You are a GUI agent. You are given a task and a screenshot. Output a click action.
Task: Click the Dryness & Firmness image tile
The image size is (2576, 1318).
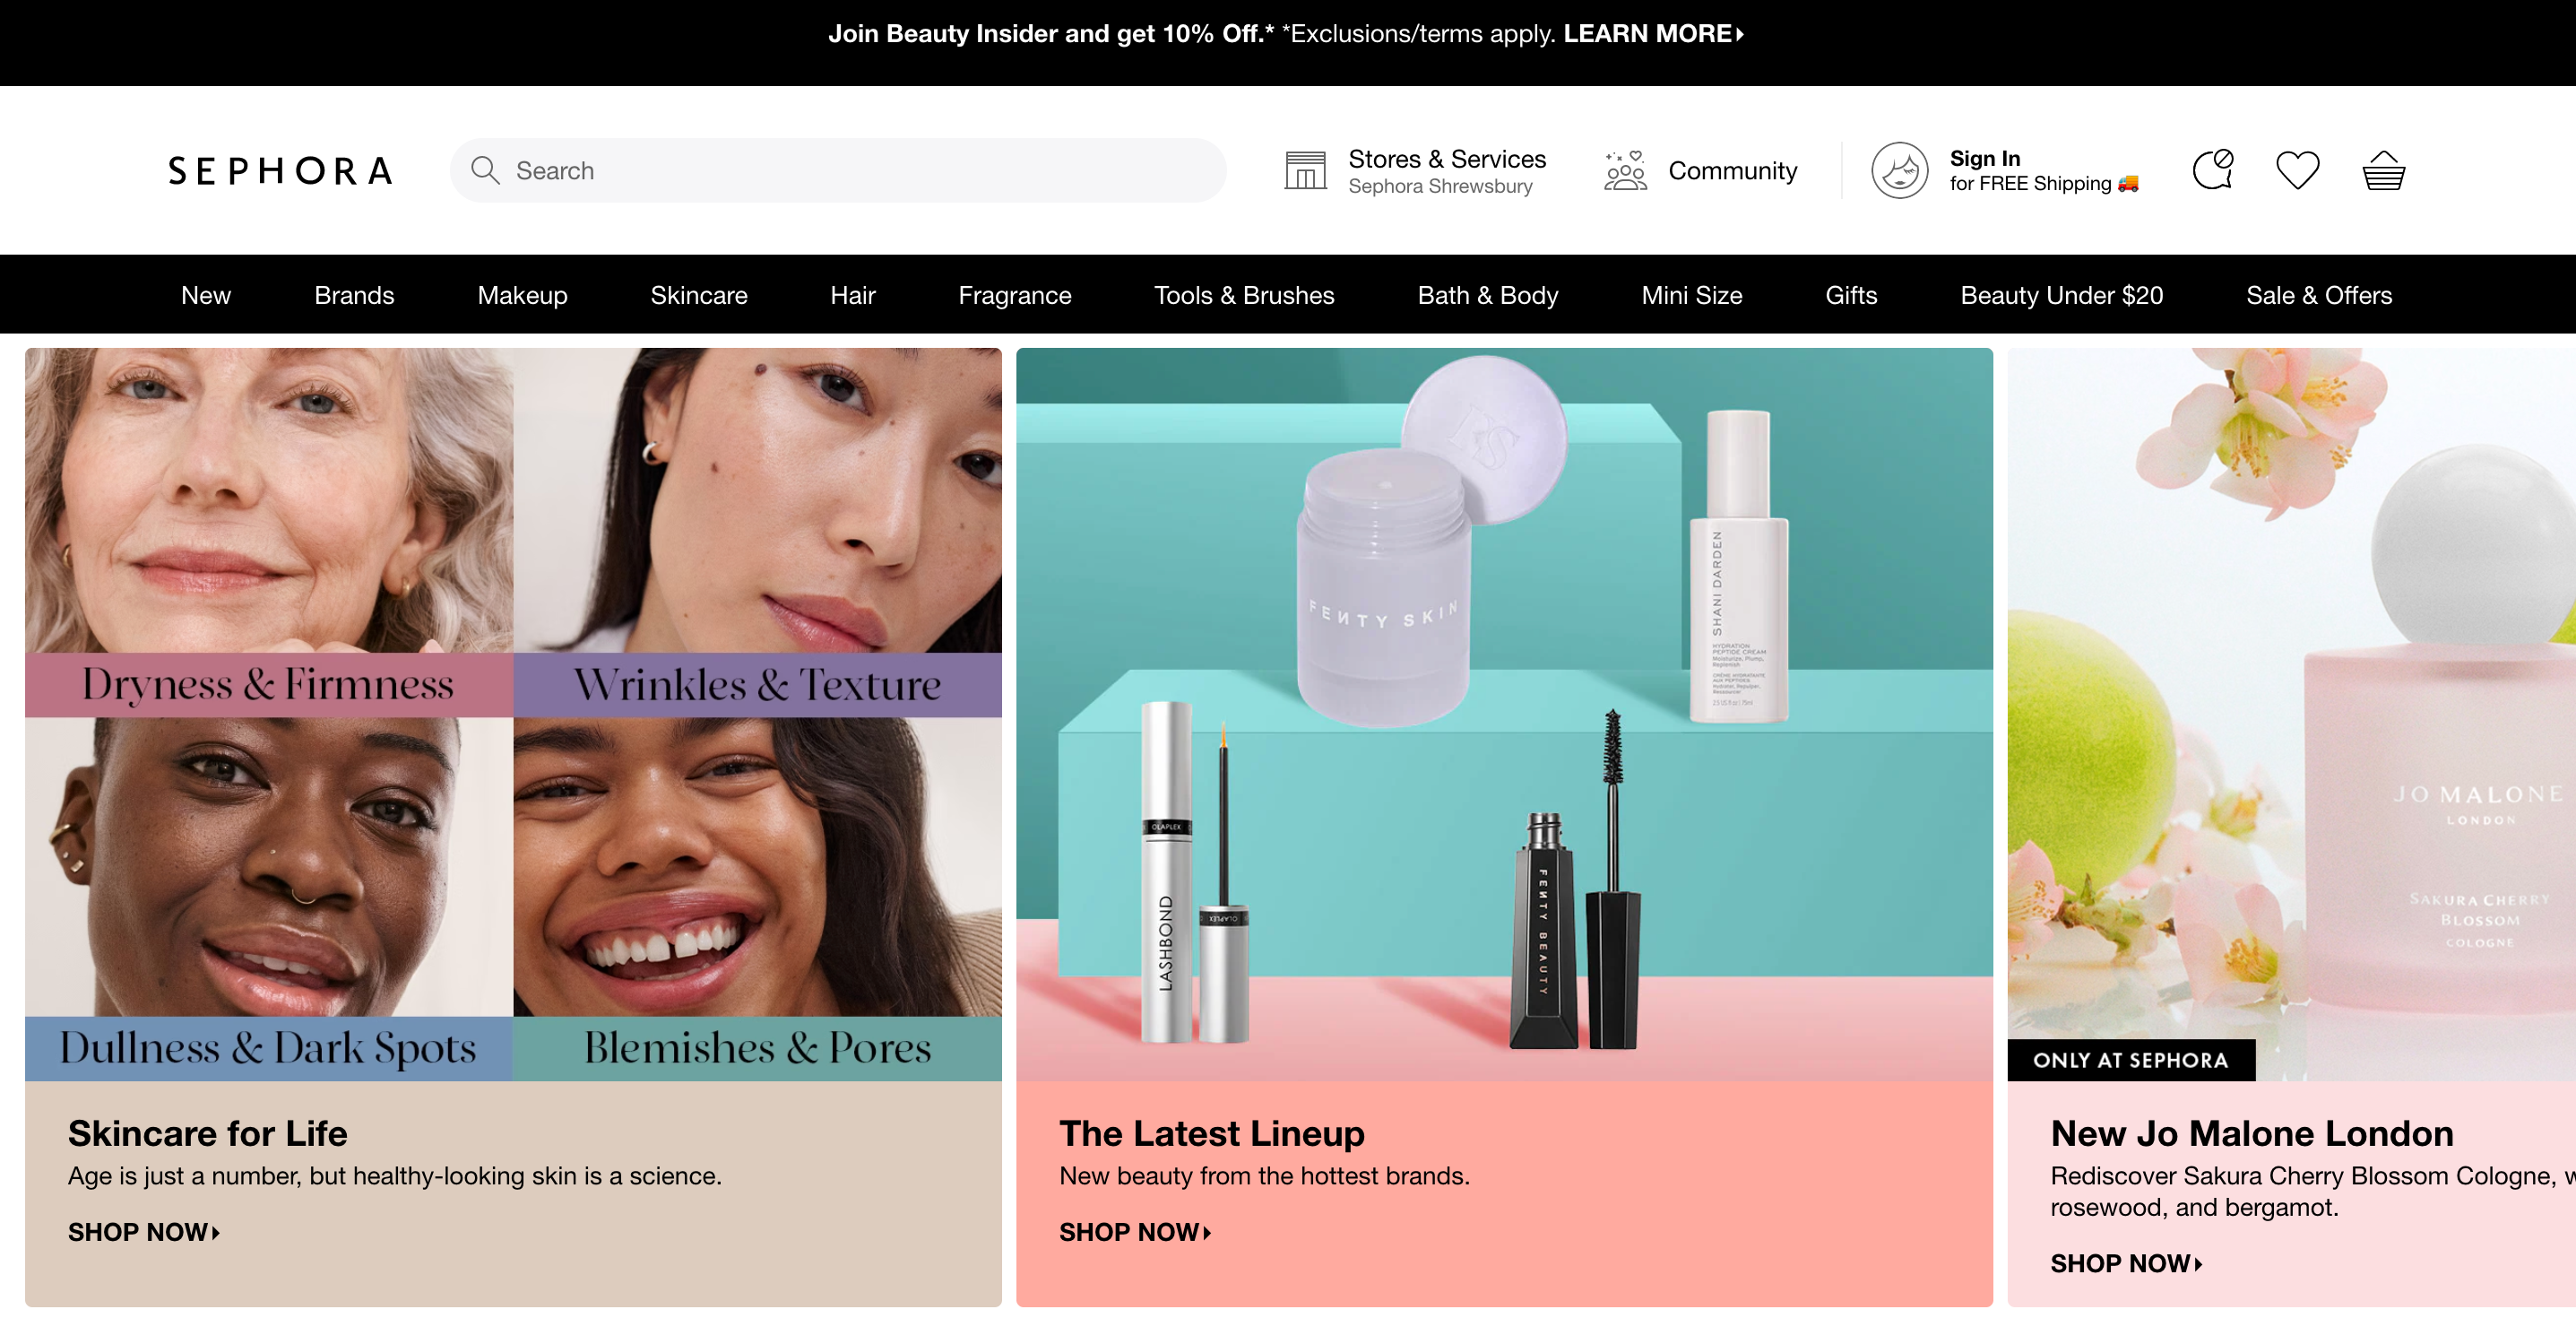(x=268, y=530)
